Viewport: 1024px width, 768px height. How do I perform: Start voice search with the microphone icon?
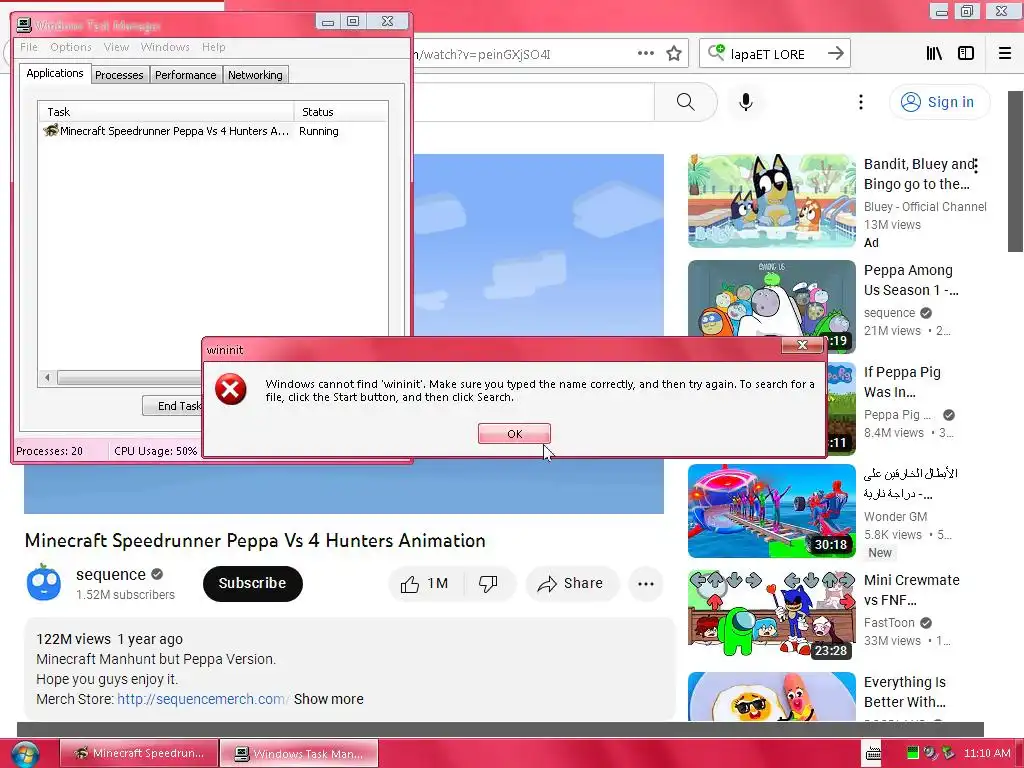click(746, 102)
